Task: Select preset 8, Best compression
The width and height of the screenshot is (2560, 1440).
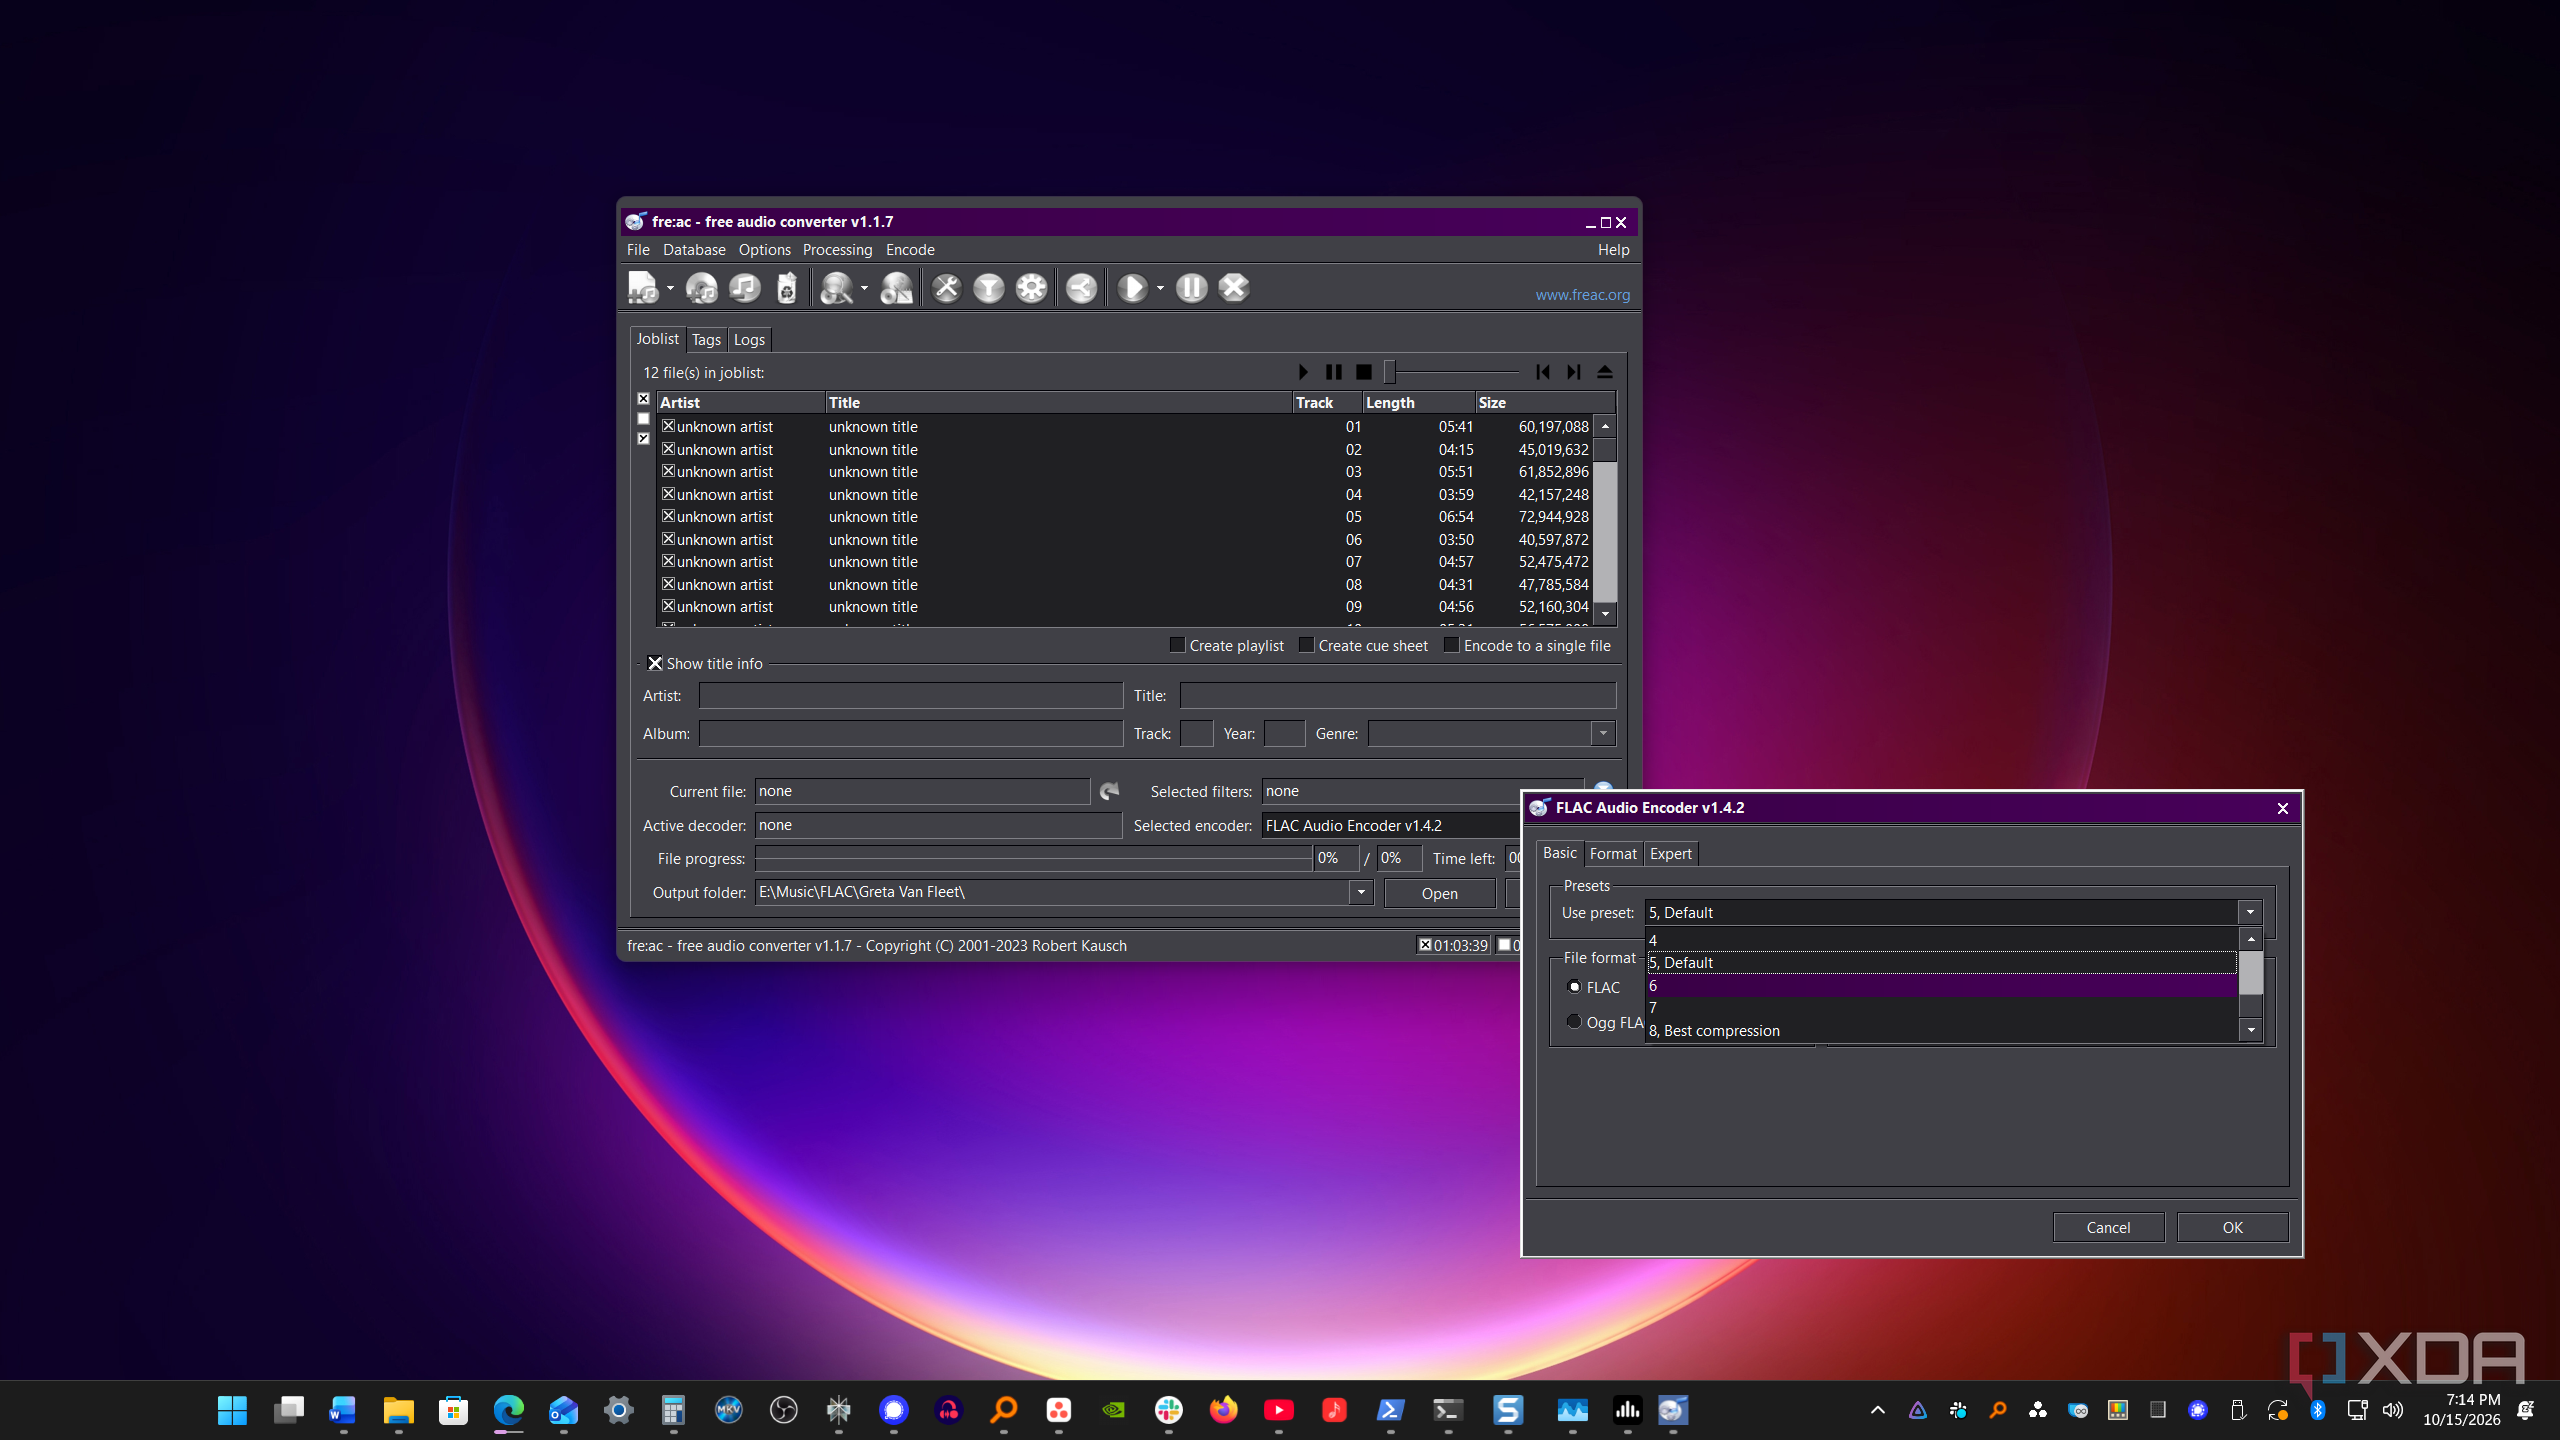Action: pos(1941,1031)
